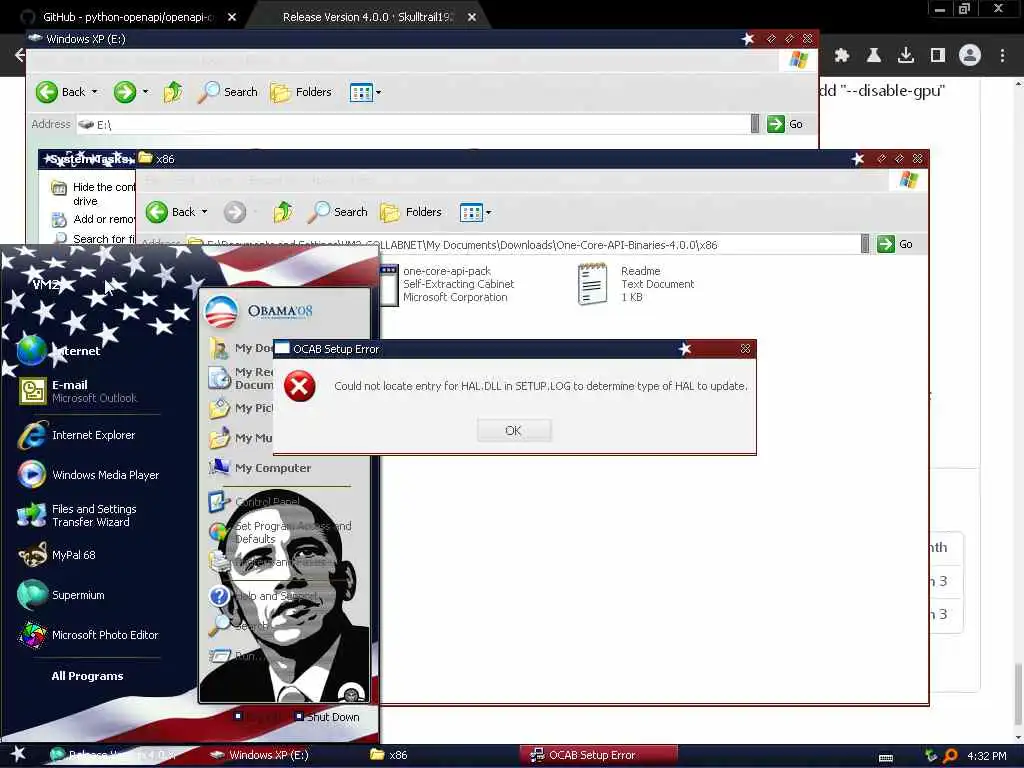The width and height of the screenshot is (1024, 768).
Task: Click Add or remove programs task link
Action: point(93,219)
